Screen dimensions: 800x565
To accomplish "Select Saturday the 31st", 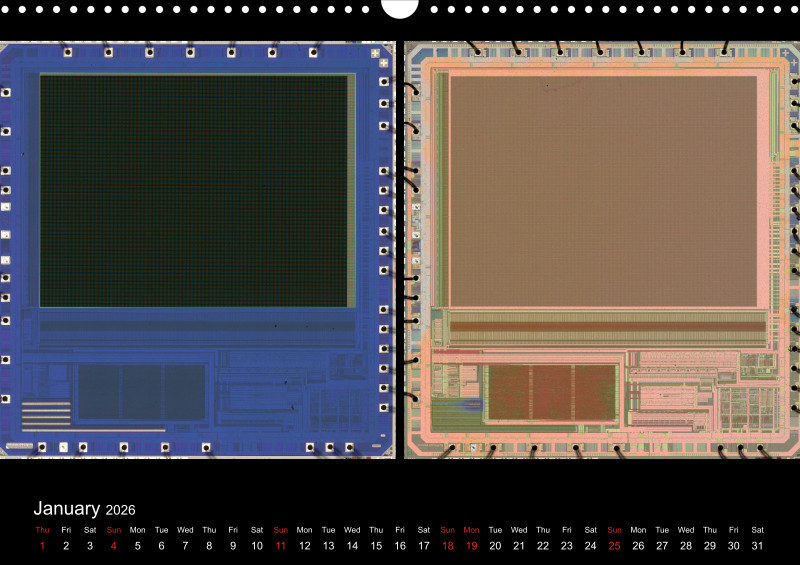I will [x=757, y=546].
